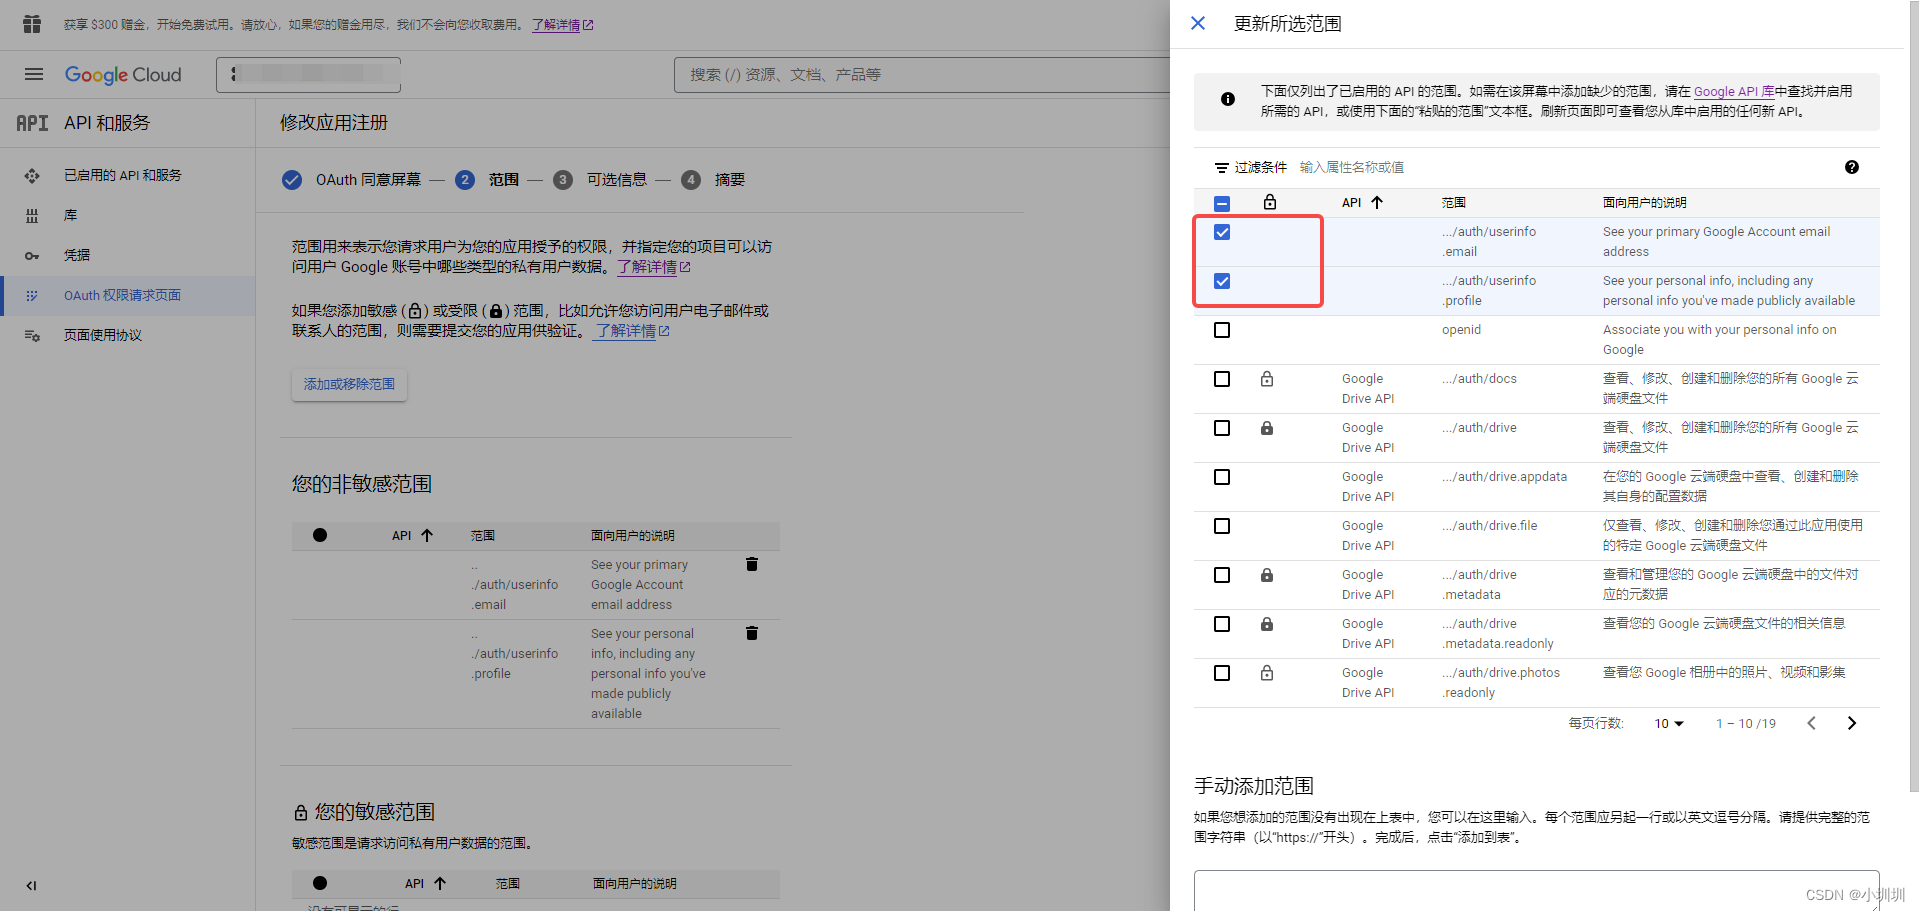
Task: Open Google API 库 link in info box
Action: (x=1734, y=91)
